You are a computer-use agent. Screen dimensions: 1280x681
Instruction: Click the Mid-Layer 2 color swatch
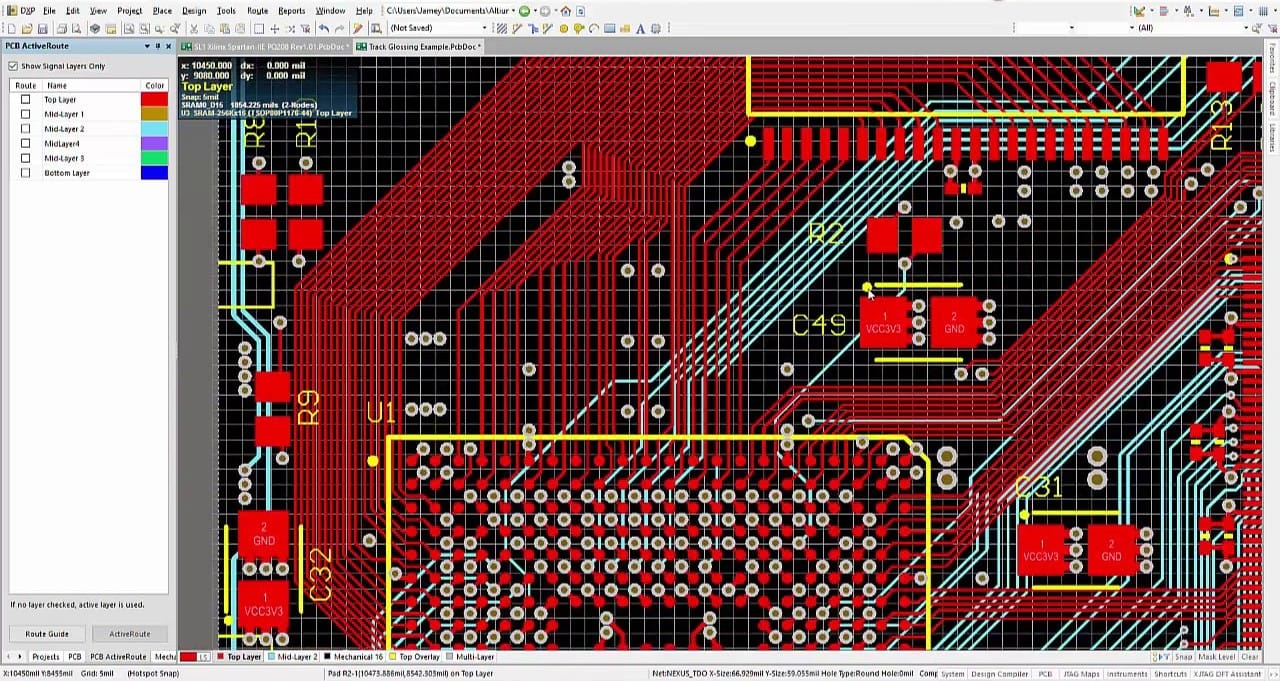coord(154,128)
